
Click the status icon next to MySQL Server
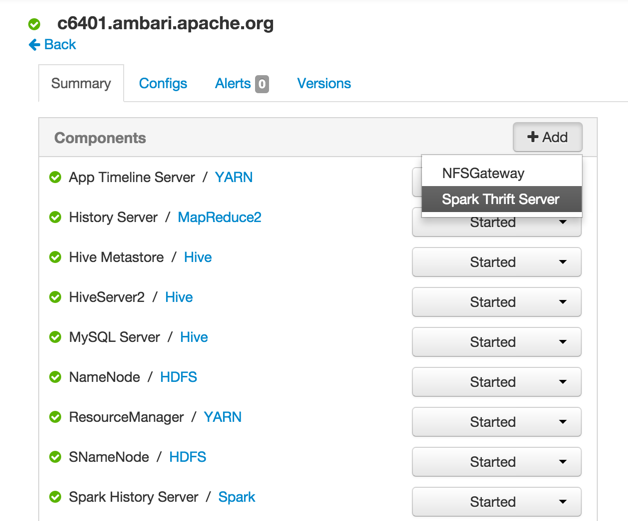point(55,338)
